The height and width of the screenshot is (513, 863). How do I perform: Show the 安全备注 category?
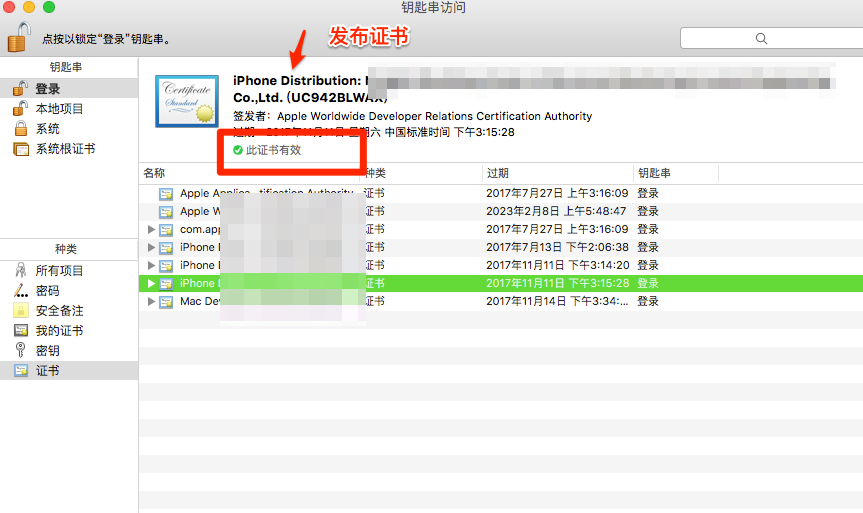click(69, 310)
